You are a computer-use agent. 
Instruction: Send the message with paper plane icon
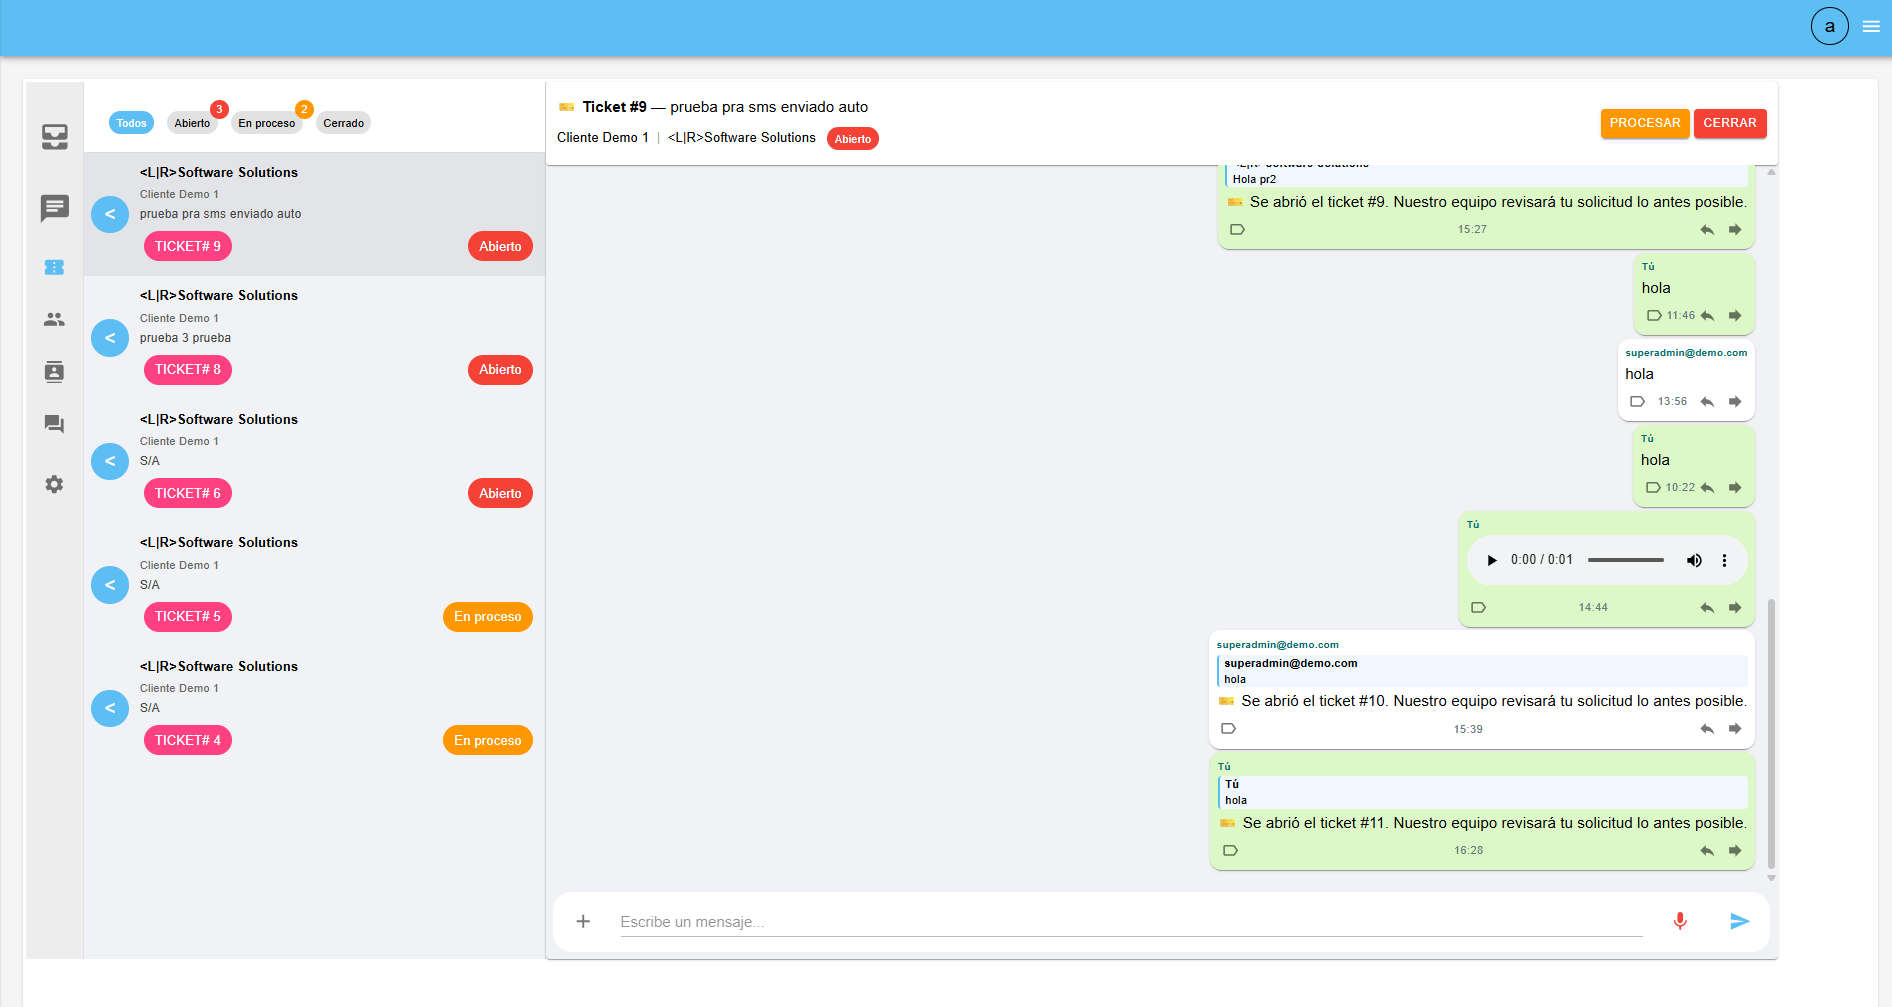(x=1740, y=921)
